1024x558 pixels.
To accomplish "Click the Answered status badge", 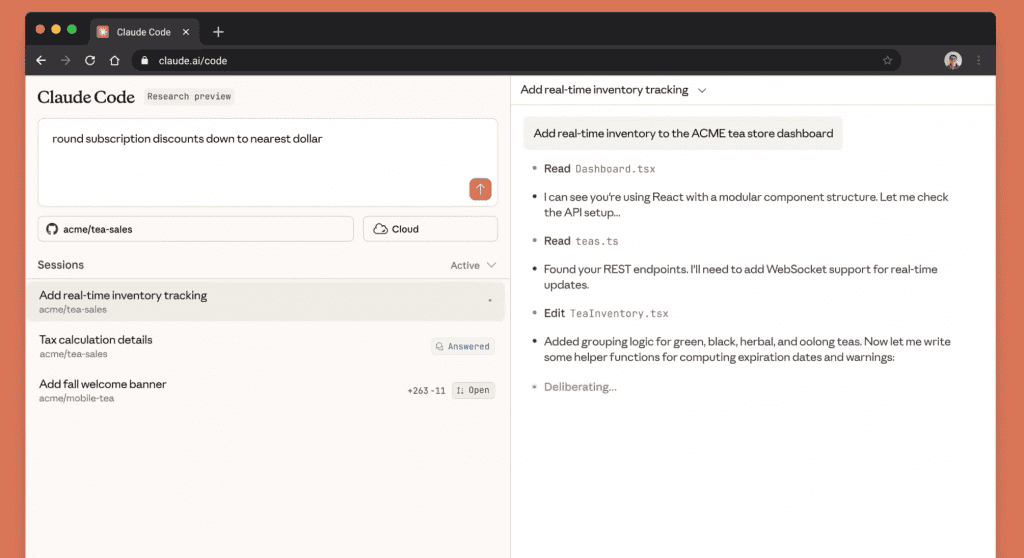I will [463, 346].
